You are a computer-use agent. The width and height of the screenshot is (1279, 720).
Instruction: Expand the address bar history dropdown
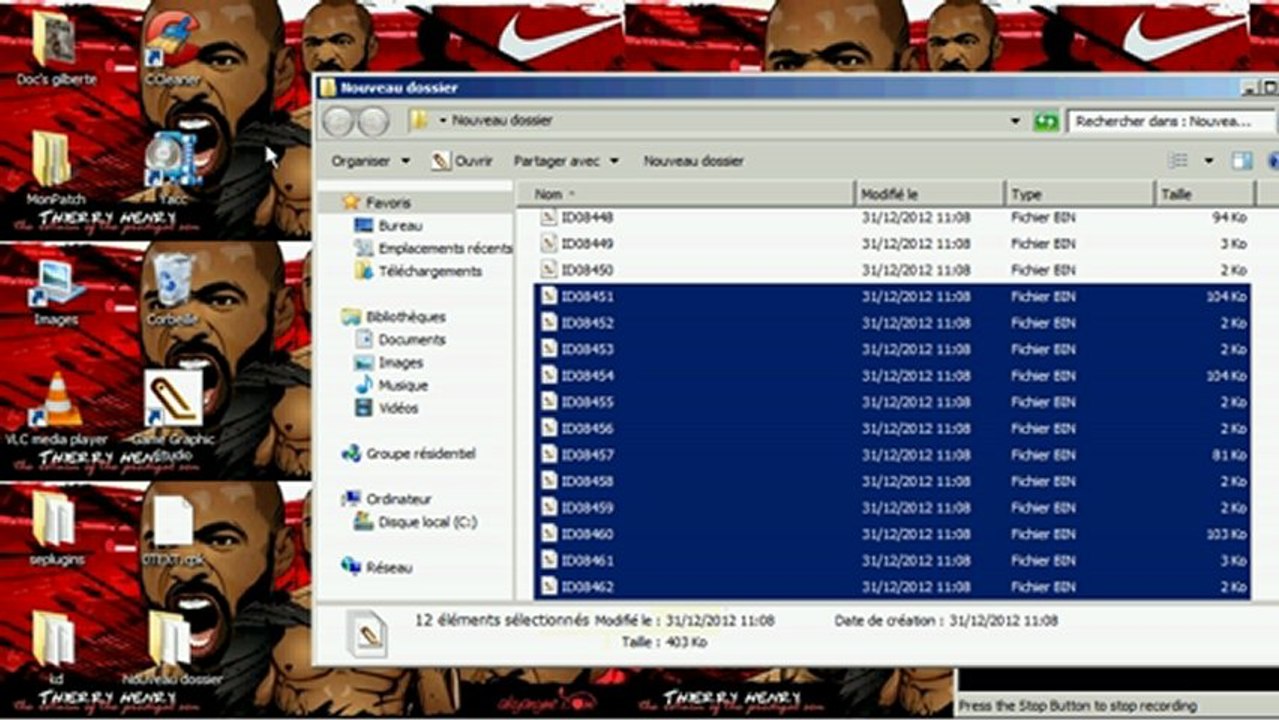pyautogui.click(x=1015, y=121)
